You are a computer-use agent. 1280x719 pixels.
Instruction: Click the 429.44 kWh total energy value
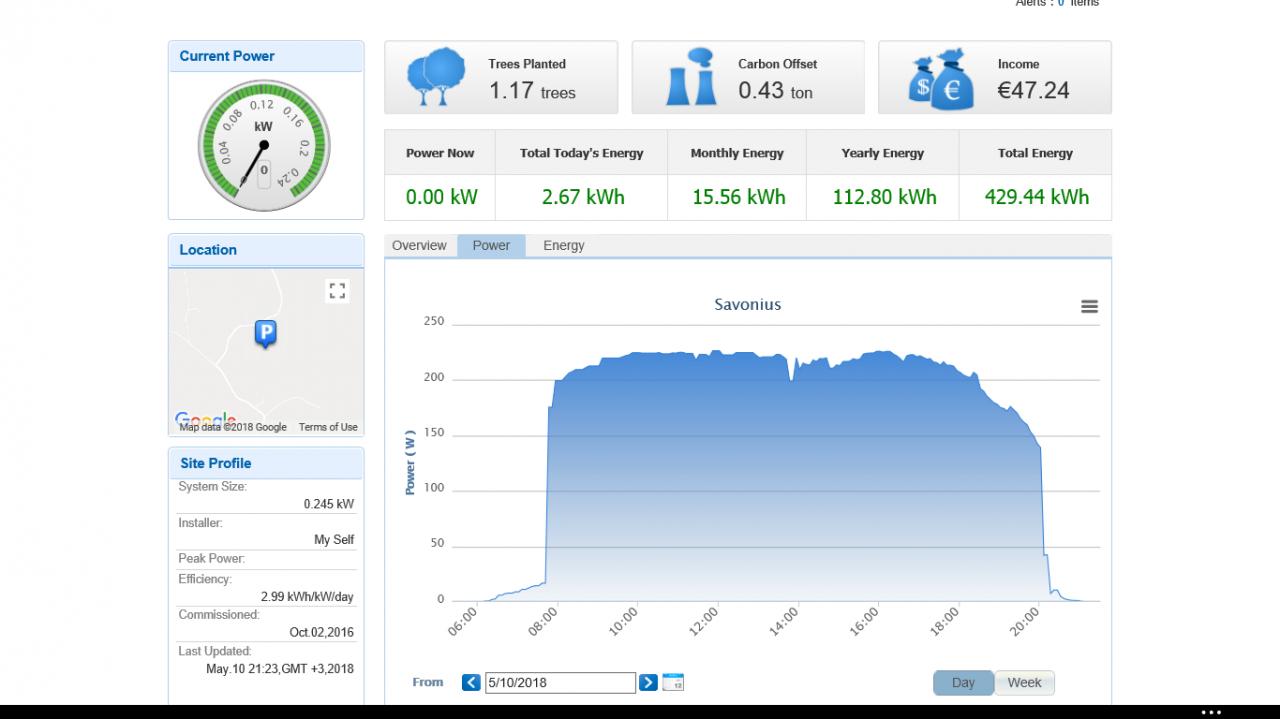point(1037,197)
